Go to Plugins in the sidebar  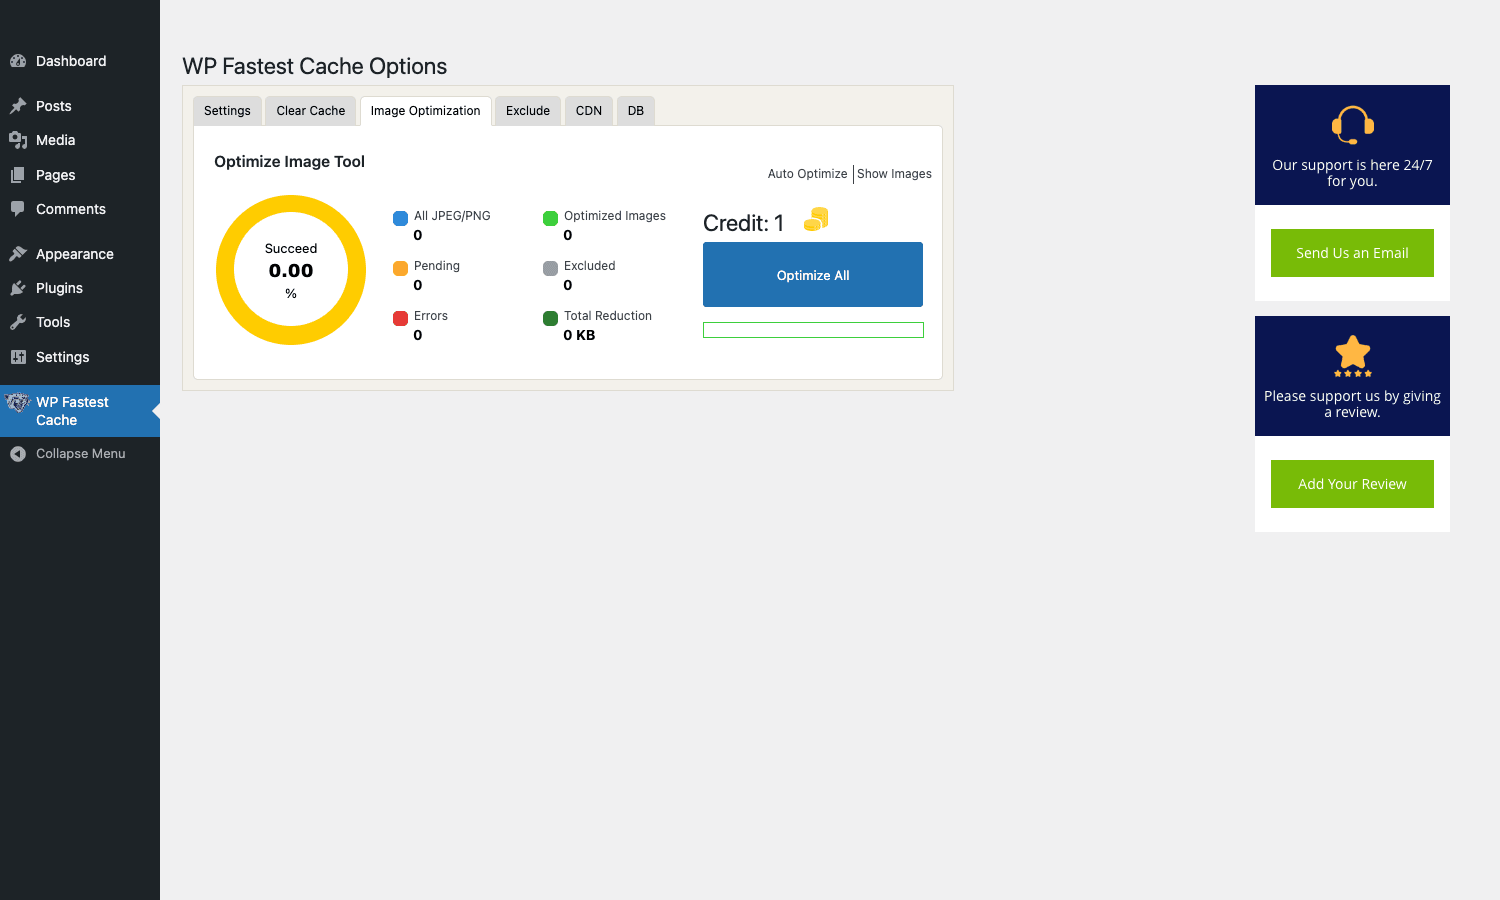coord(80,288)
